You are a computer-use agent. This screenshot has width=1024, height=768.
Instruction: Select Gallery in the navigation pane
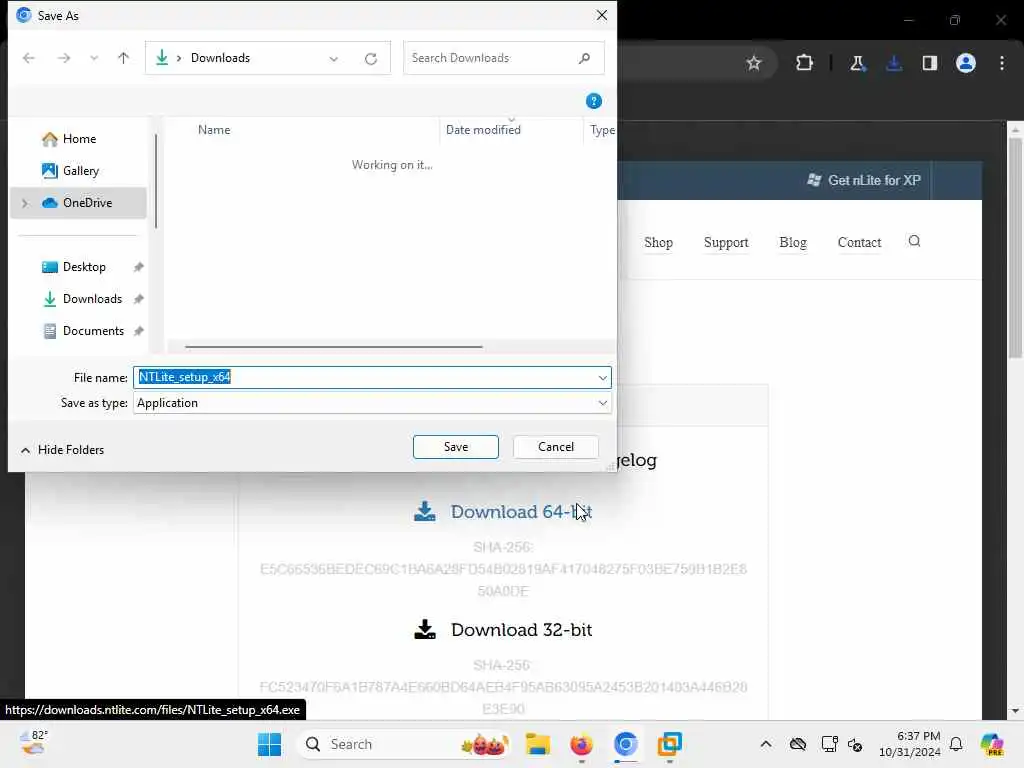[80, 171]
